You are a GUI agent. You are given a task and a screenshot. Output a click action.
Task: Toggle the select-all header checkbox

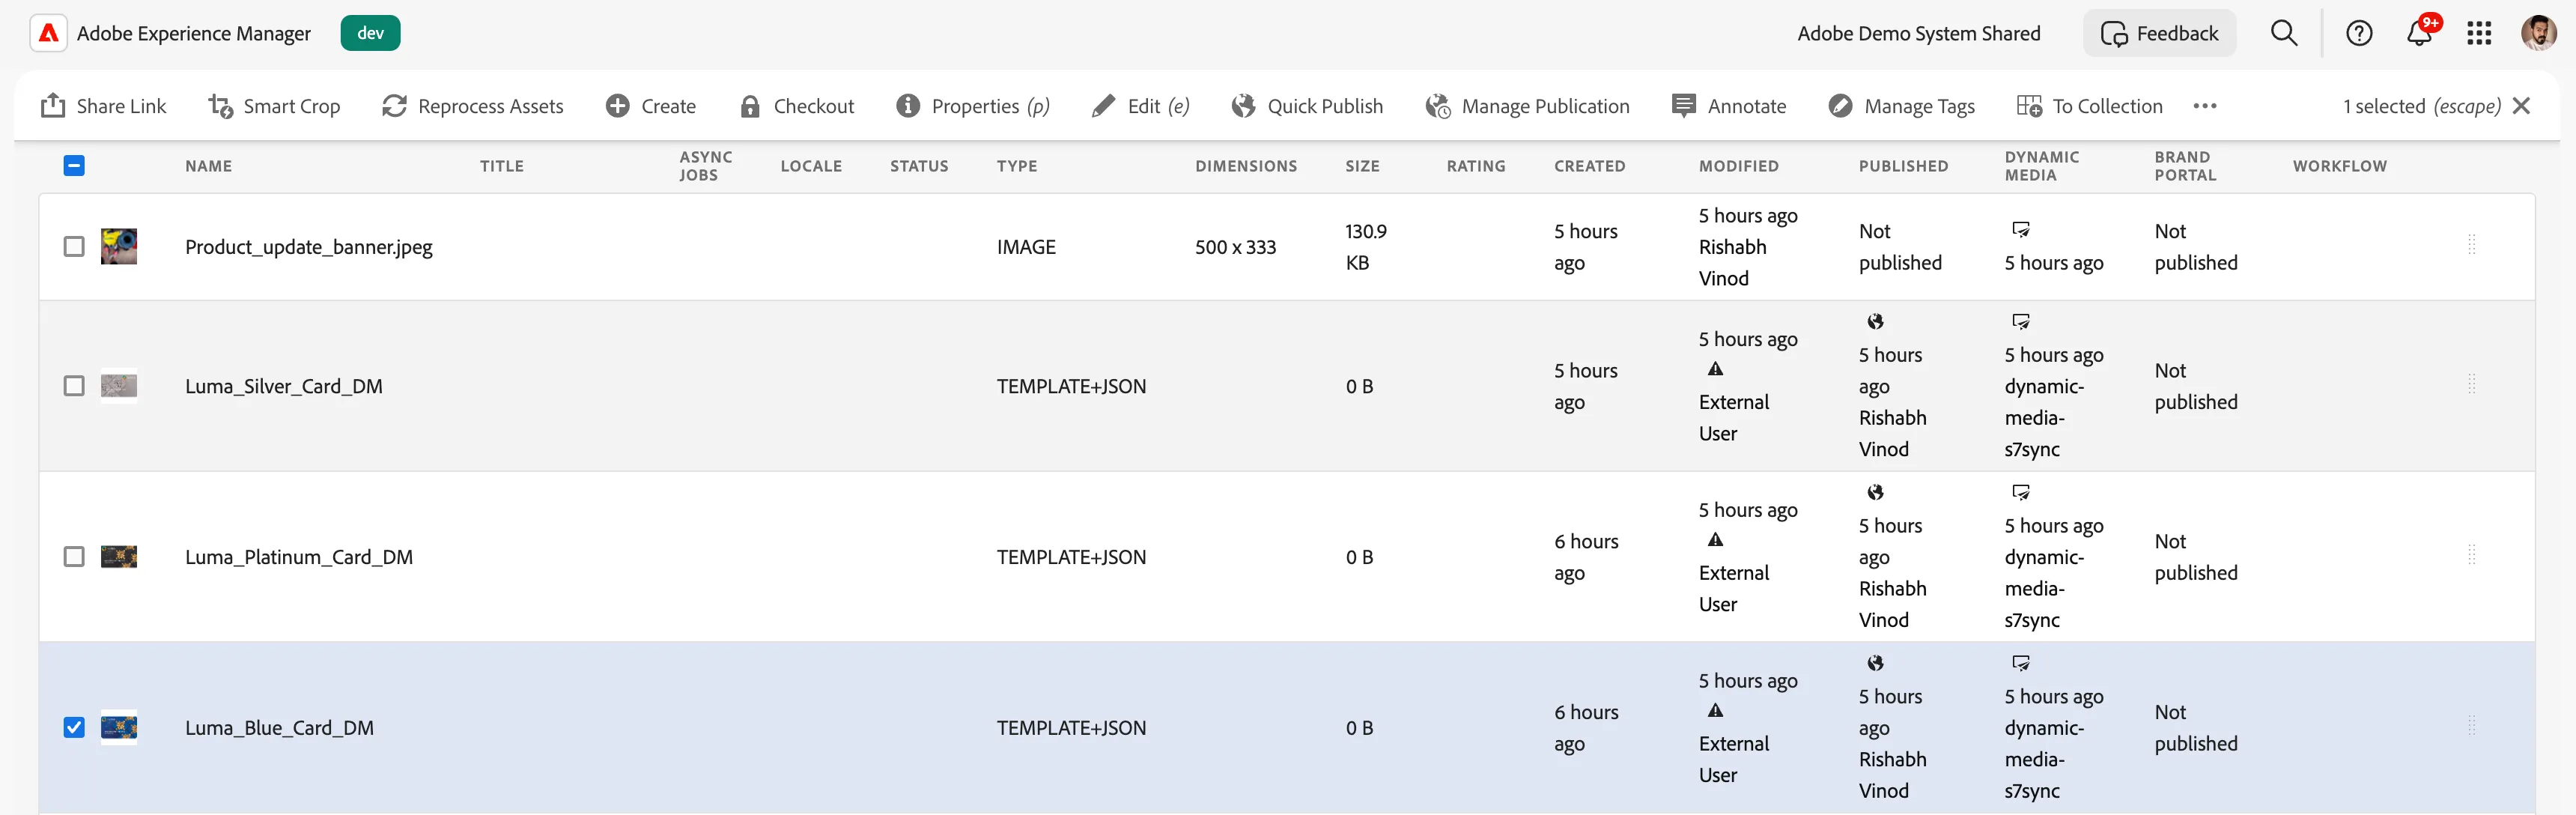click(x=74, y=166)
